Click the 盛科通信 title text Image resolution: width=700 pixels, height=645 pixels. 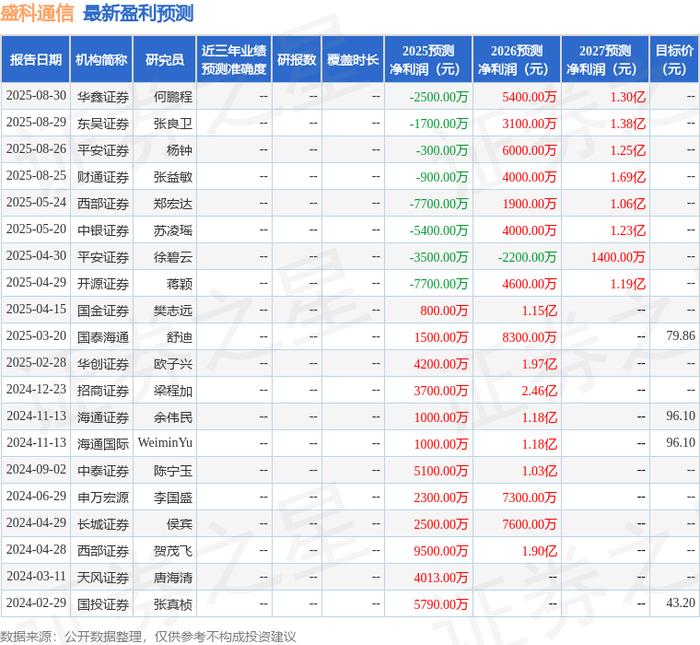point(37,12)
